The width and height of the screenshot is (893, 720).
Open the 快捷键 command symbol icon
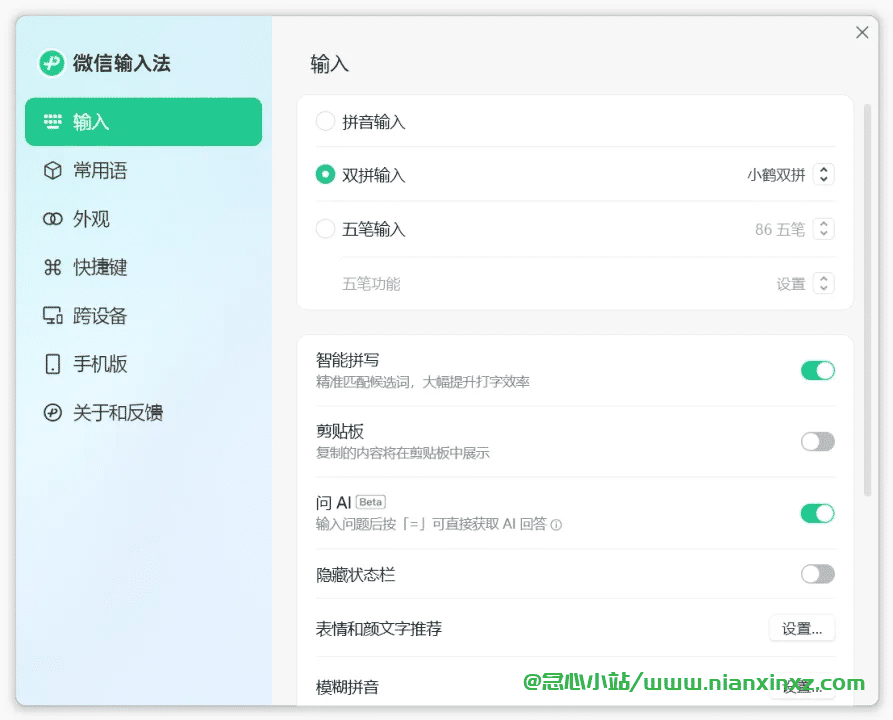[52, 267]
